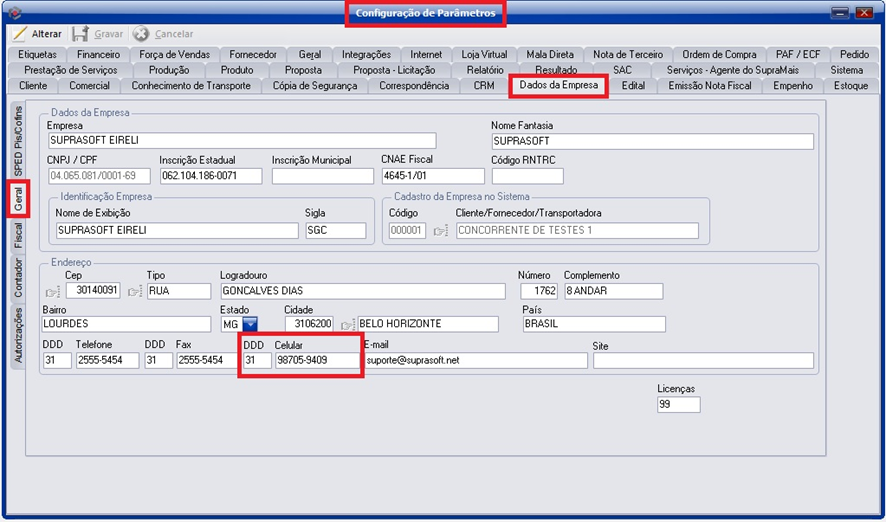Open the SPED Pis/Cofins side tab
The height and width of the screenshot is (522, 886).
click(x=18, y=141)
